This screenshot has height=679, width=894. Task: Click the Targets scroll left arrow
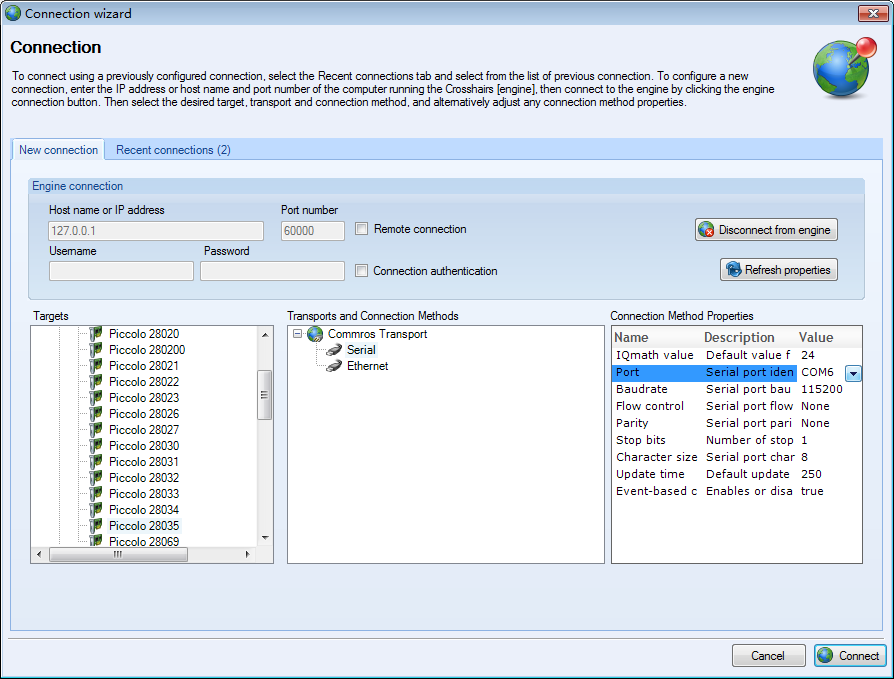tap(39, 554)
